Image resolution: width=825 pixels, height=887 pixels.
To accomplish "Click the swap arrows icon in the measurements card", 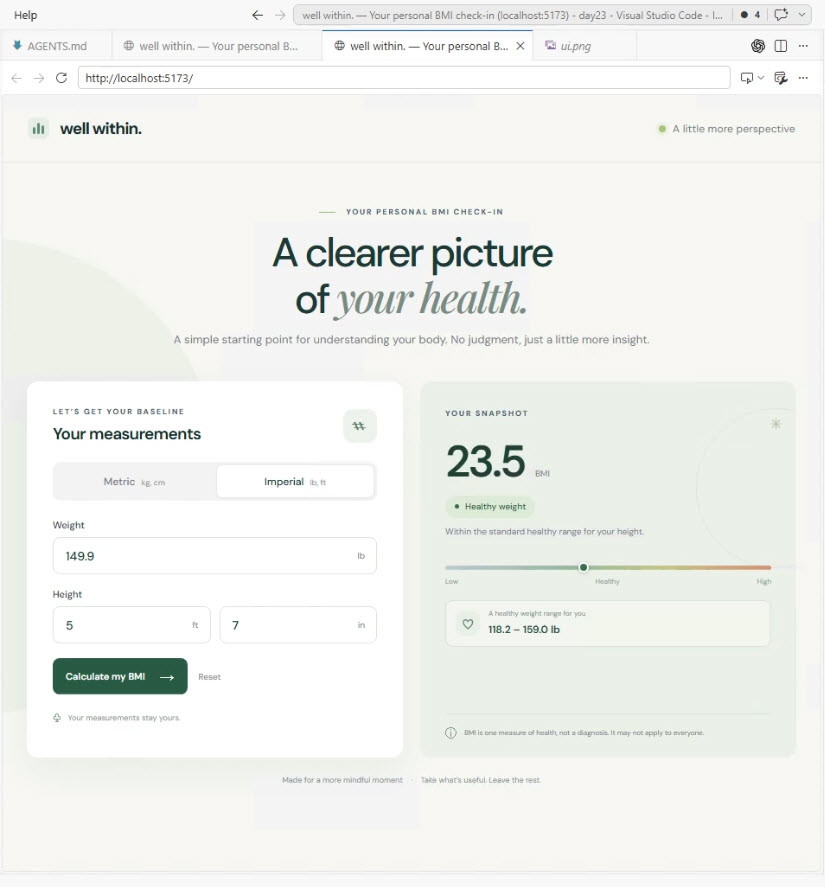I will [359, 426].
